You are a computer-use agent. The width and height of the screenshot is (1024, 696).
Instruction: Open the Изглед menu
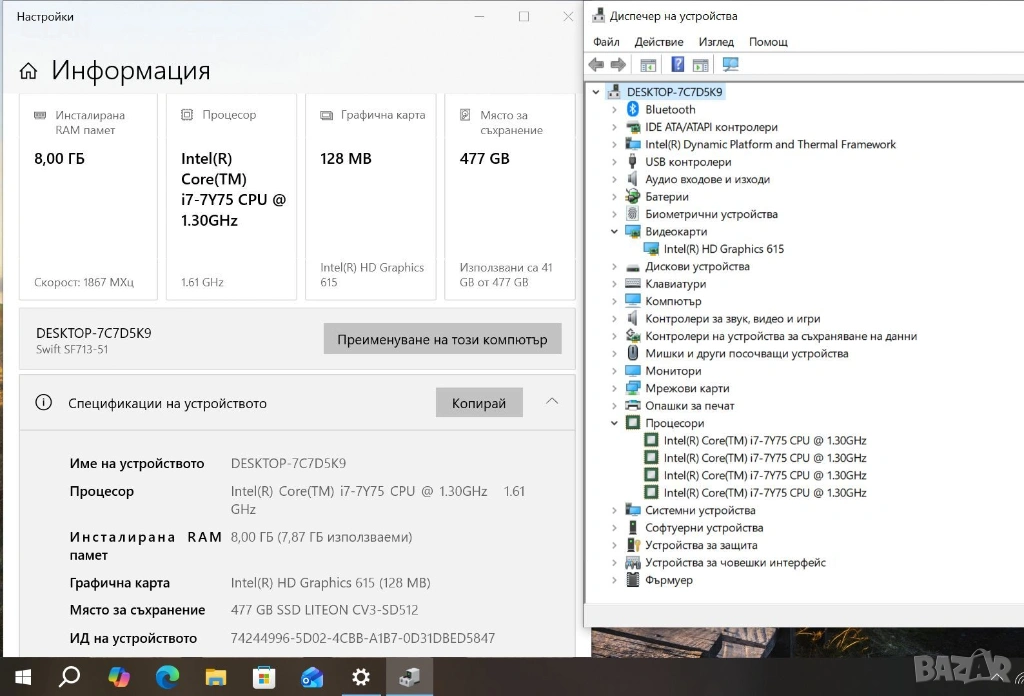716,42
